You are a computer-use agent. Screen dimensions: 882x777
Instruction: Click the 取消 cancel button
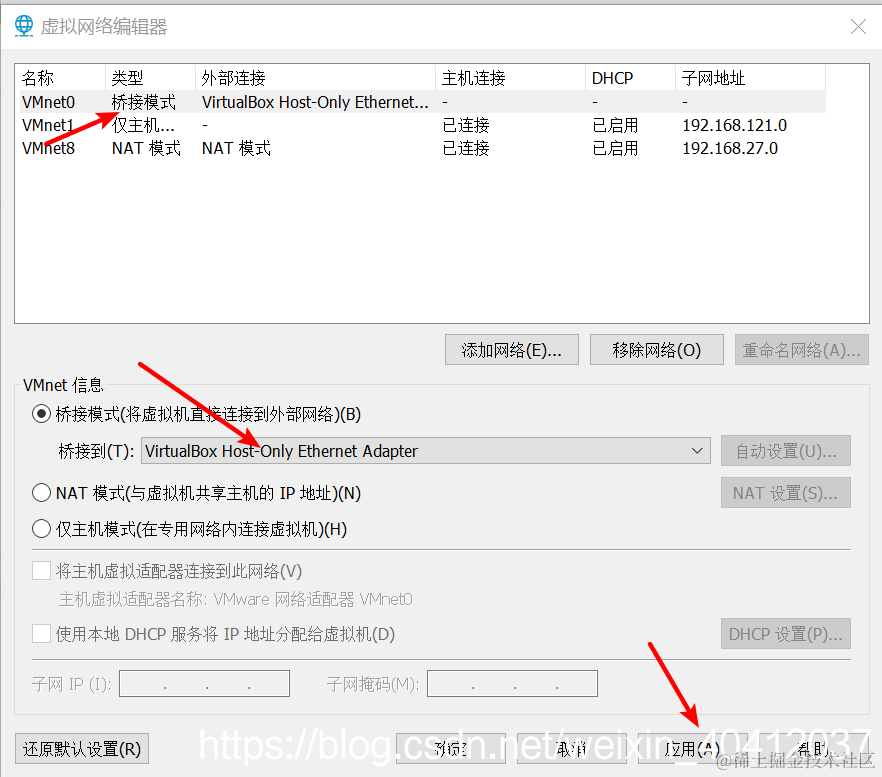pyautogui.click(x=571, y=749)
